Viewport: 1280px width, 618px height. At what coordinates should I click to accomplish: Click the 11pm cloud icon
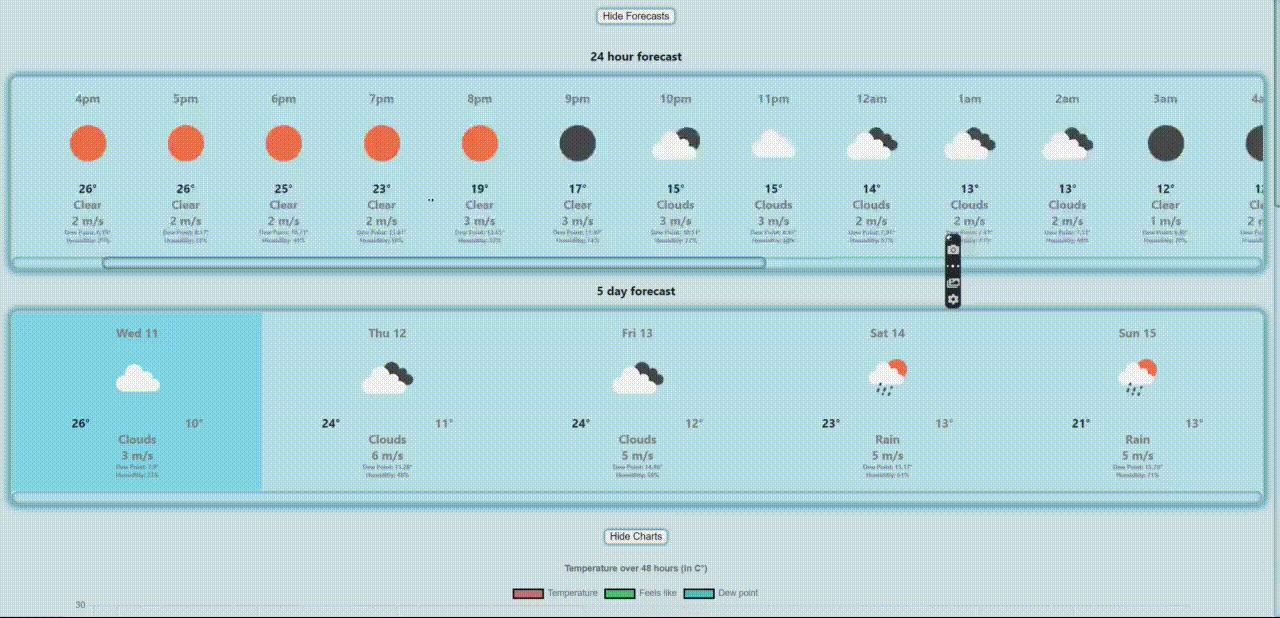pyautogui.click(x=773, y=144)
